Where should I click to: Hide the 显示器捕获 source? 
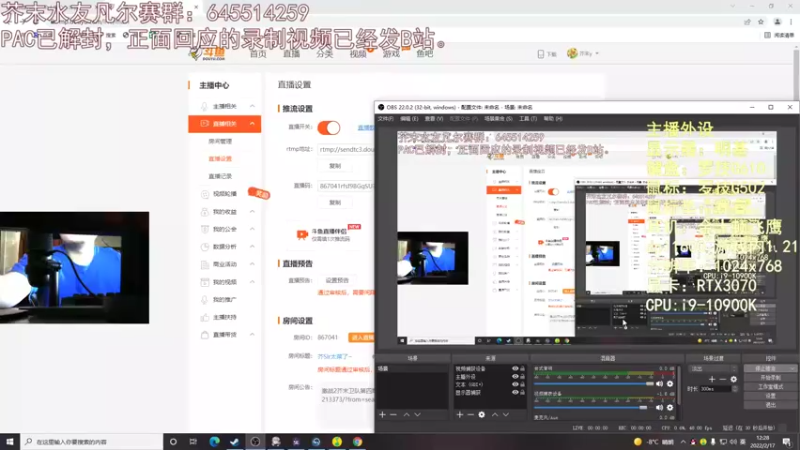pyautogui.click(x=515, y=392)
